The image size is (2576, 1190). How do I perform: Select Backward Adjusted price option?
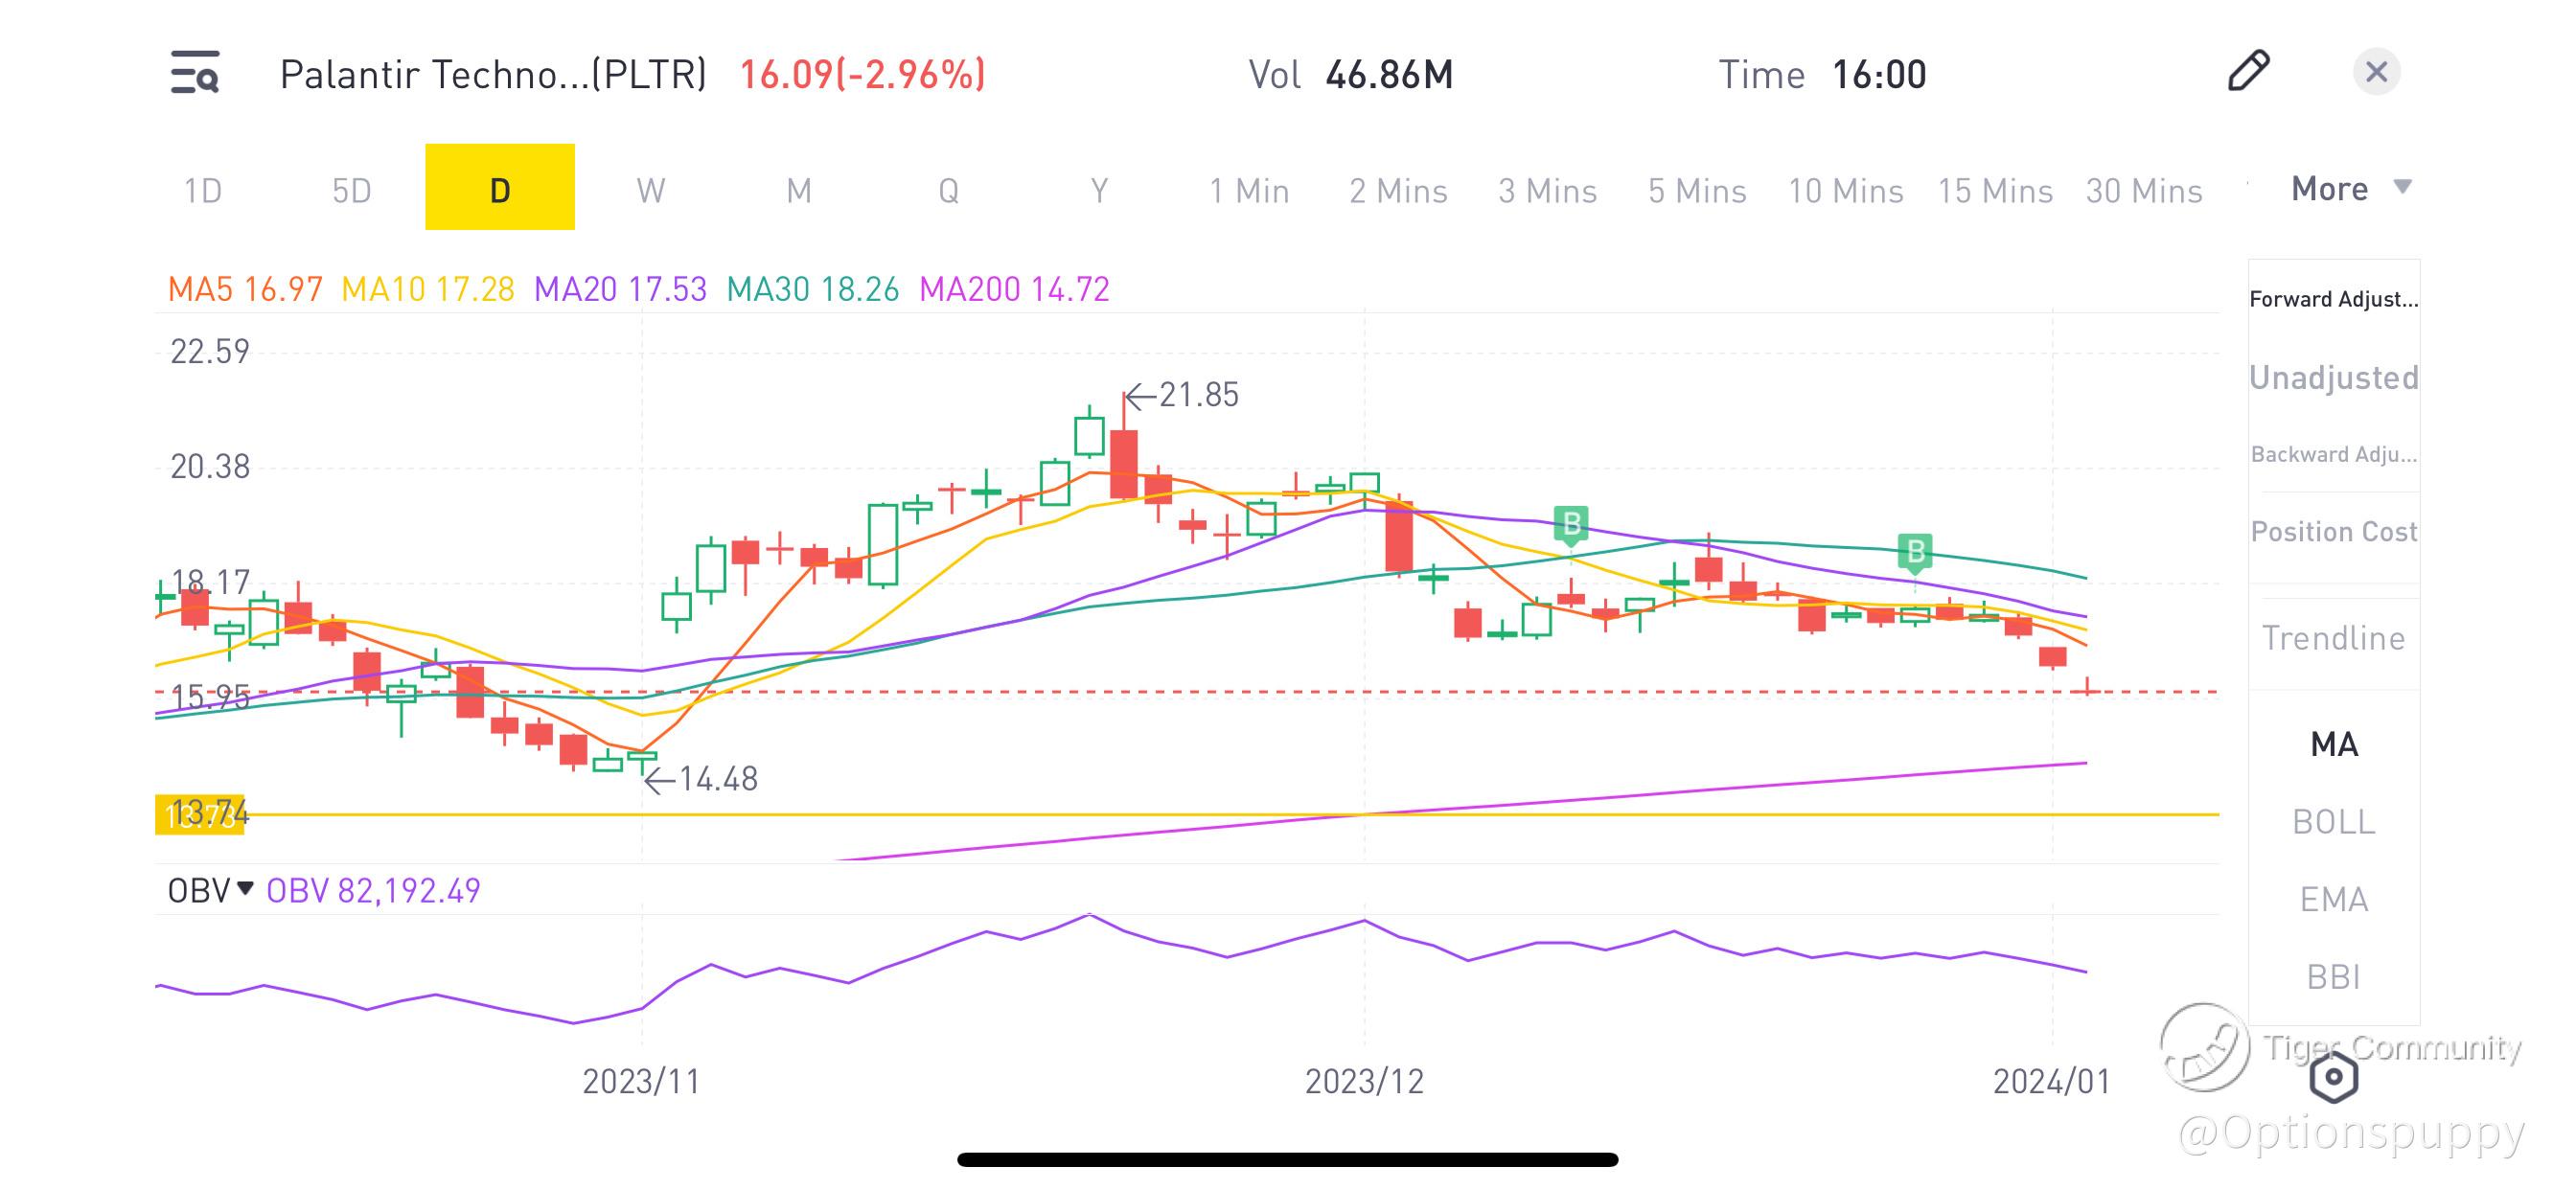point(2333,454)
